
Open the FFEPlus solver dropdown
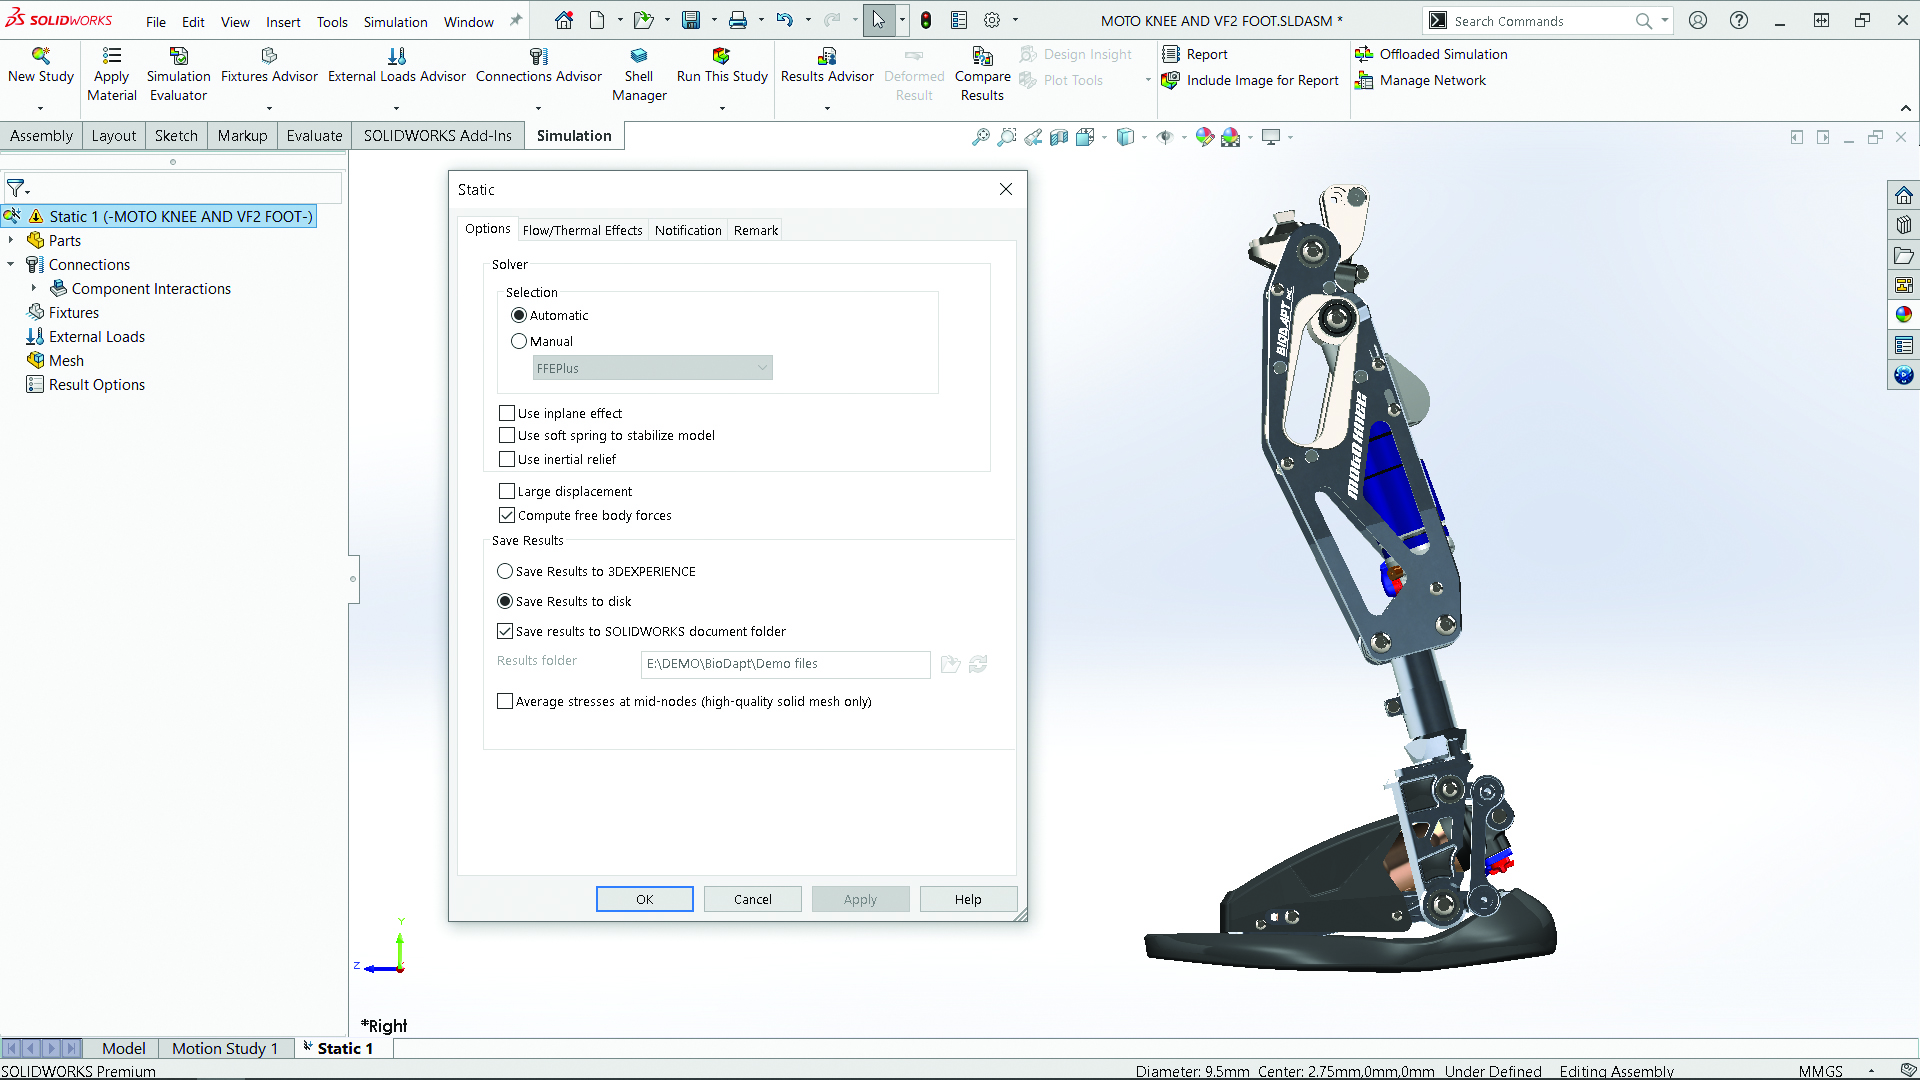(652, 368)
